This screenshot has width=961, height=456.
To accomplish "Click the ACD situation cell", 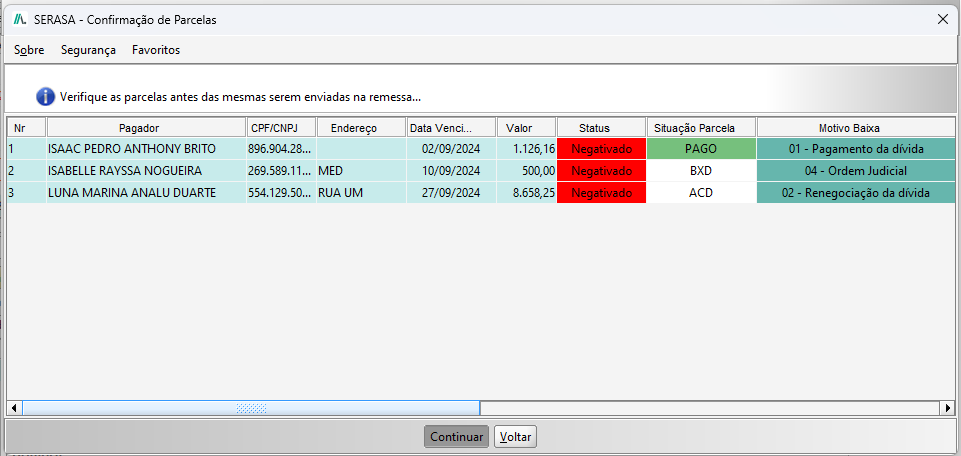I will [702, 193].
